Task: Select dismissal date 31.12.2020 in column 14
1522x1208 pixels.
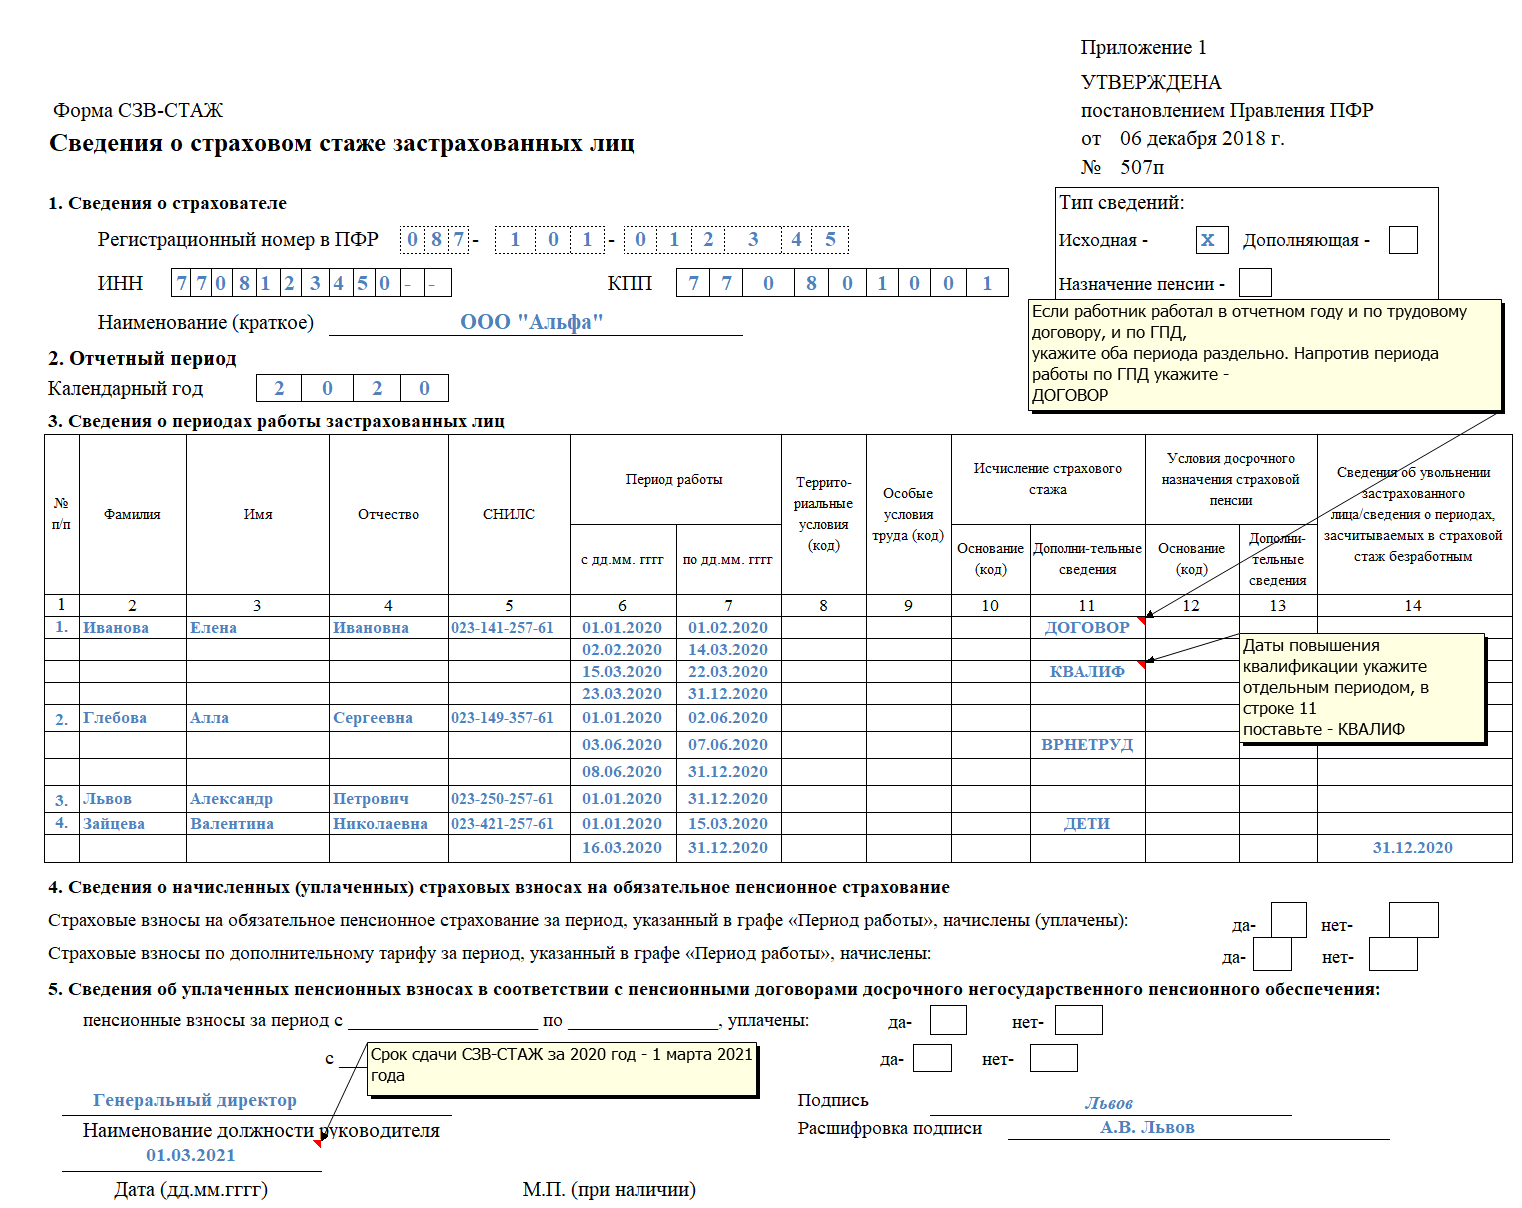Action: 1414,848
